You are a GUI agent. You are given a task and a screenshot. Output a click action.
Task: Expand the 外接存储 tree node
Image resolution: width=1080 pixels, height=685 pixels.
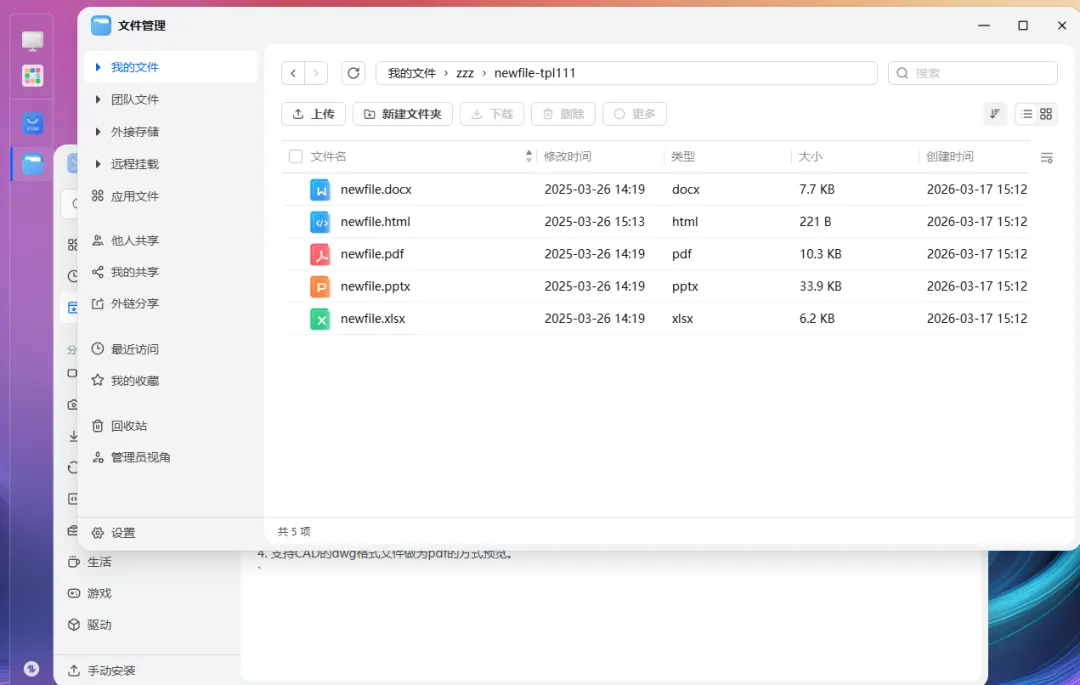click(98, 131)
